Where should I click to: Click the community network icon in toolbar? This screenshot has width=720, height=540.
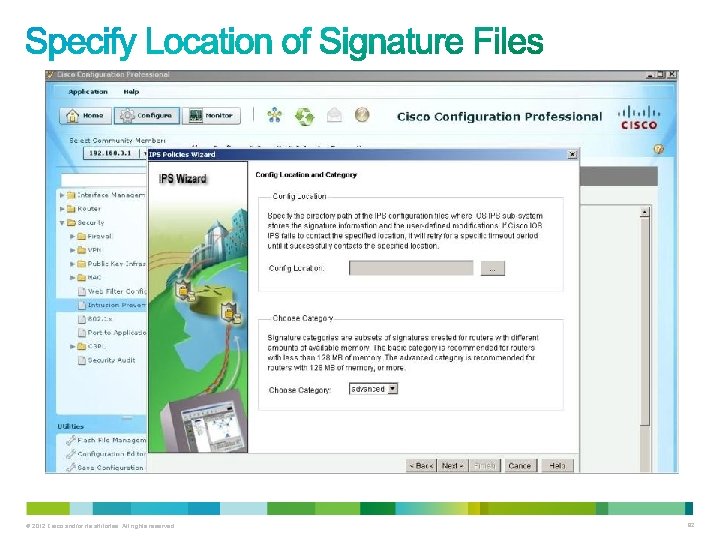[275, 115]
